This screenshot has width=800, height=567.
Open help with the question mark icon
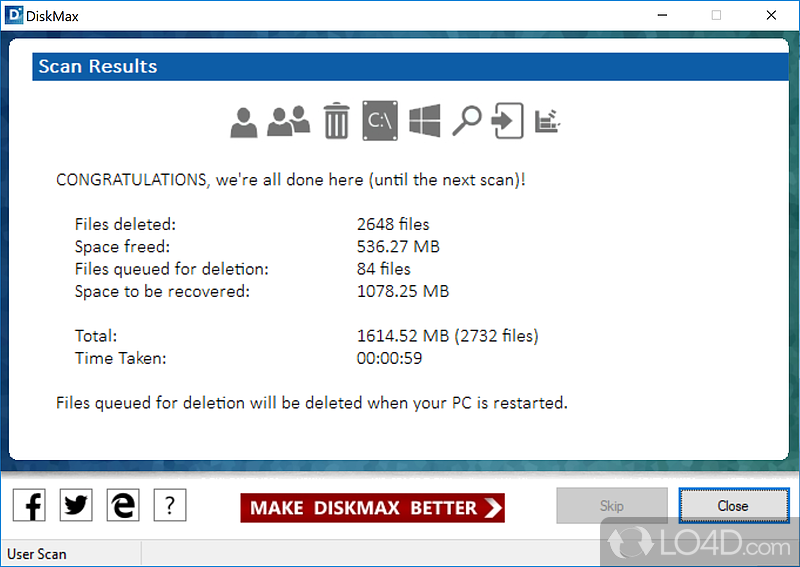[x=170, y=505]
